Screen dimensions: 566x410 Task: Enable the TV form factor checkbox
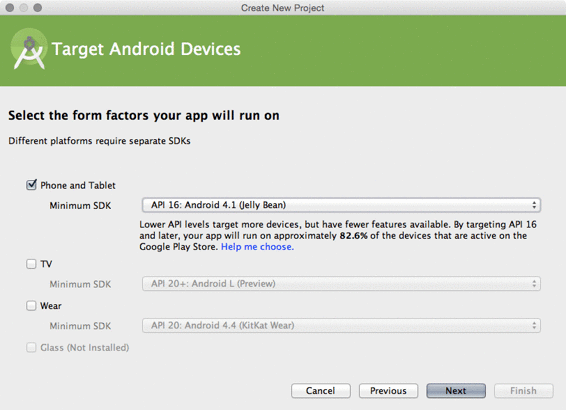(x=31, y=264)
